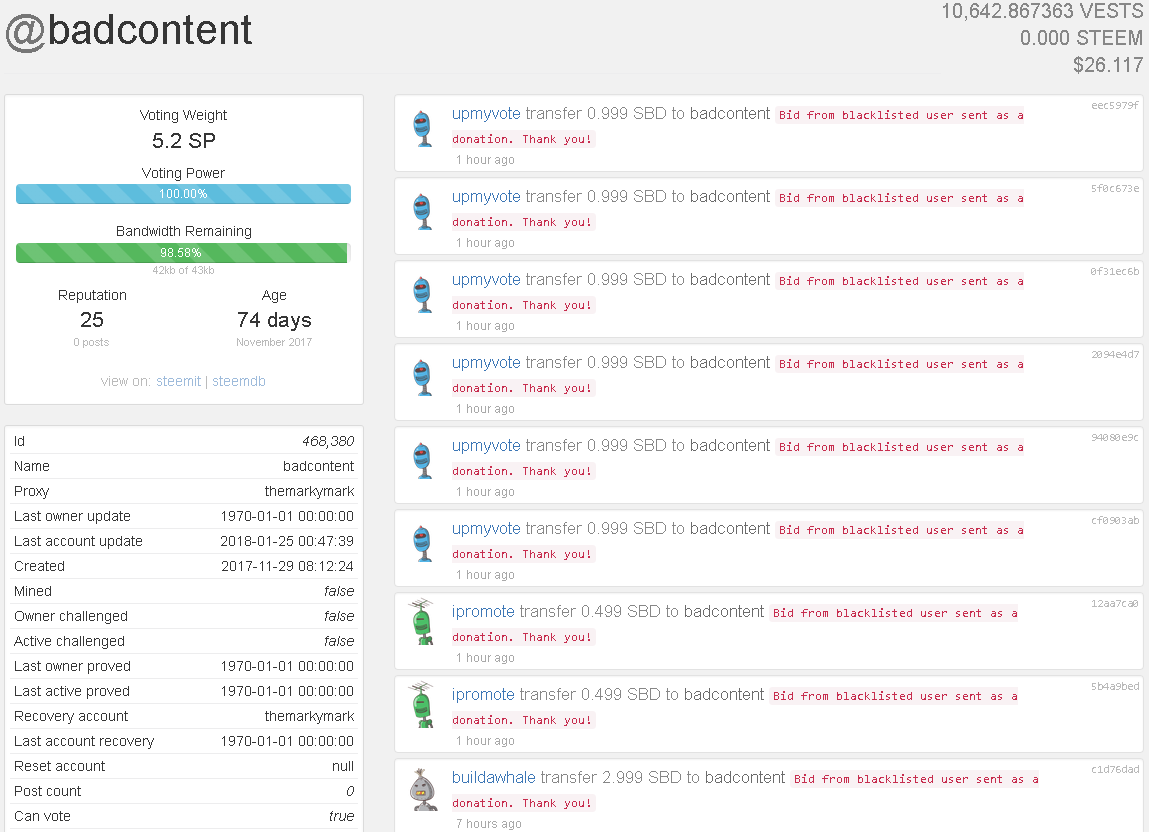Click the 42kb of 43kb label

coord(183,270)
